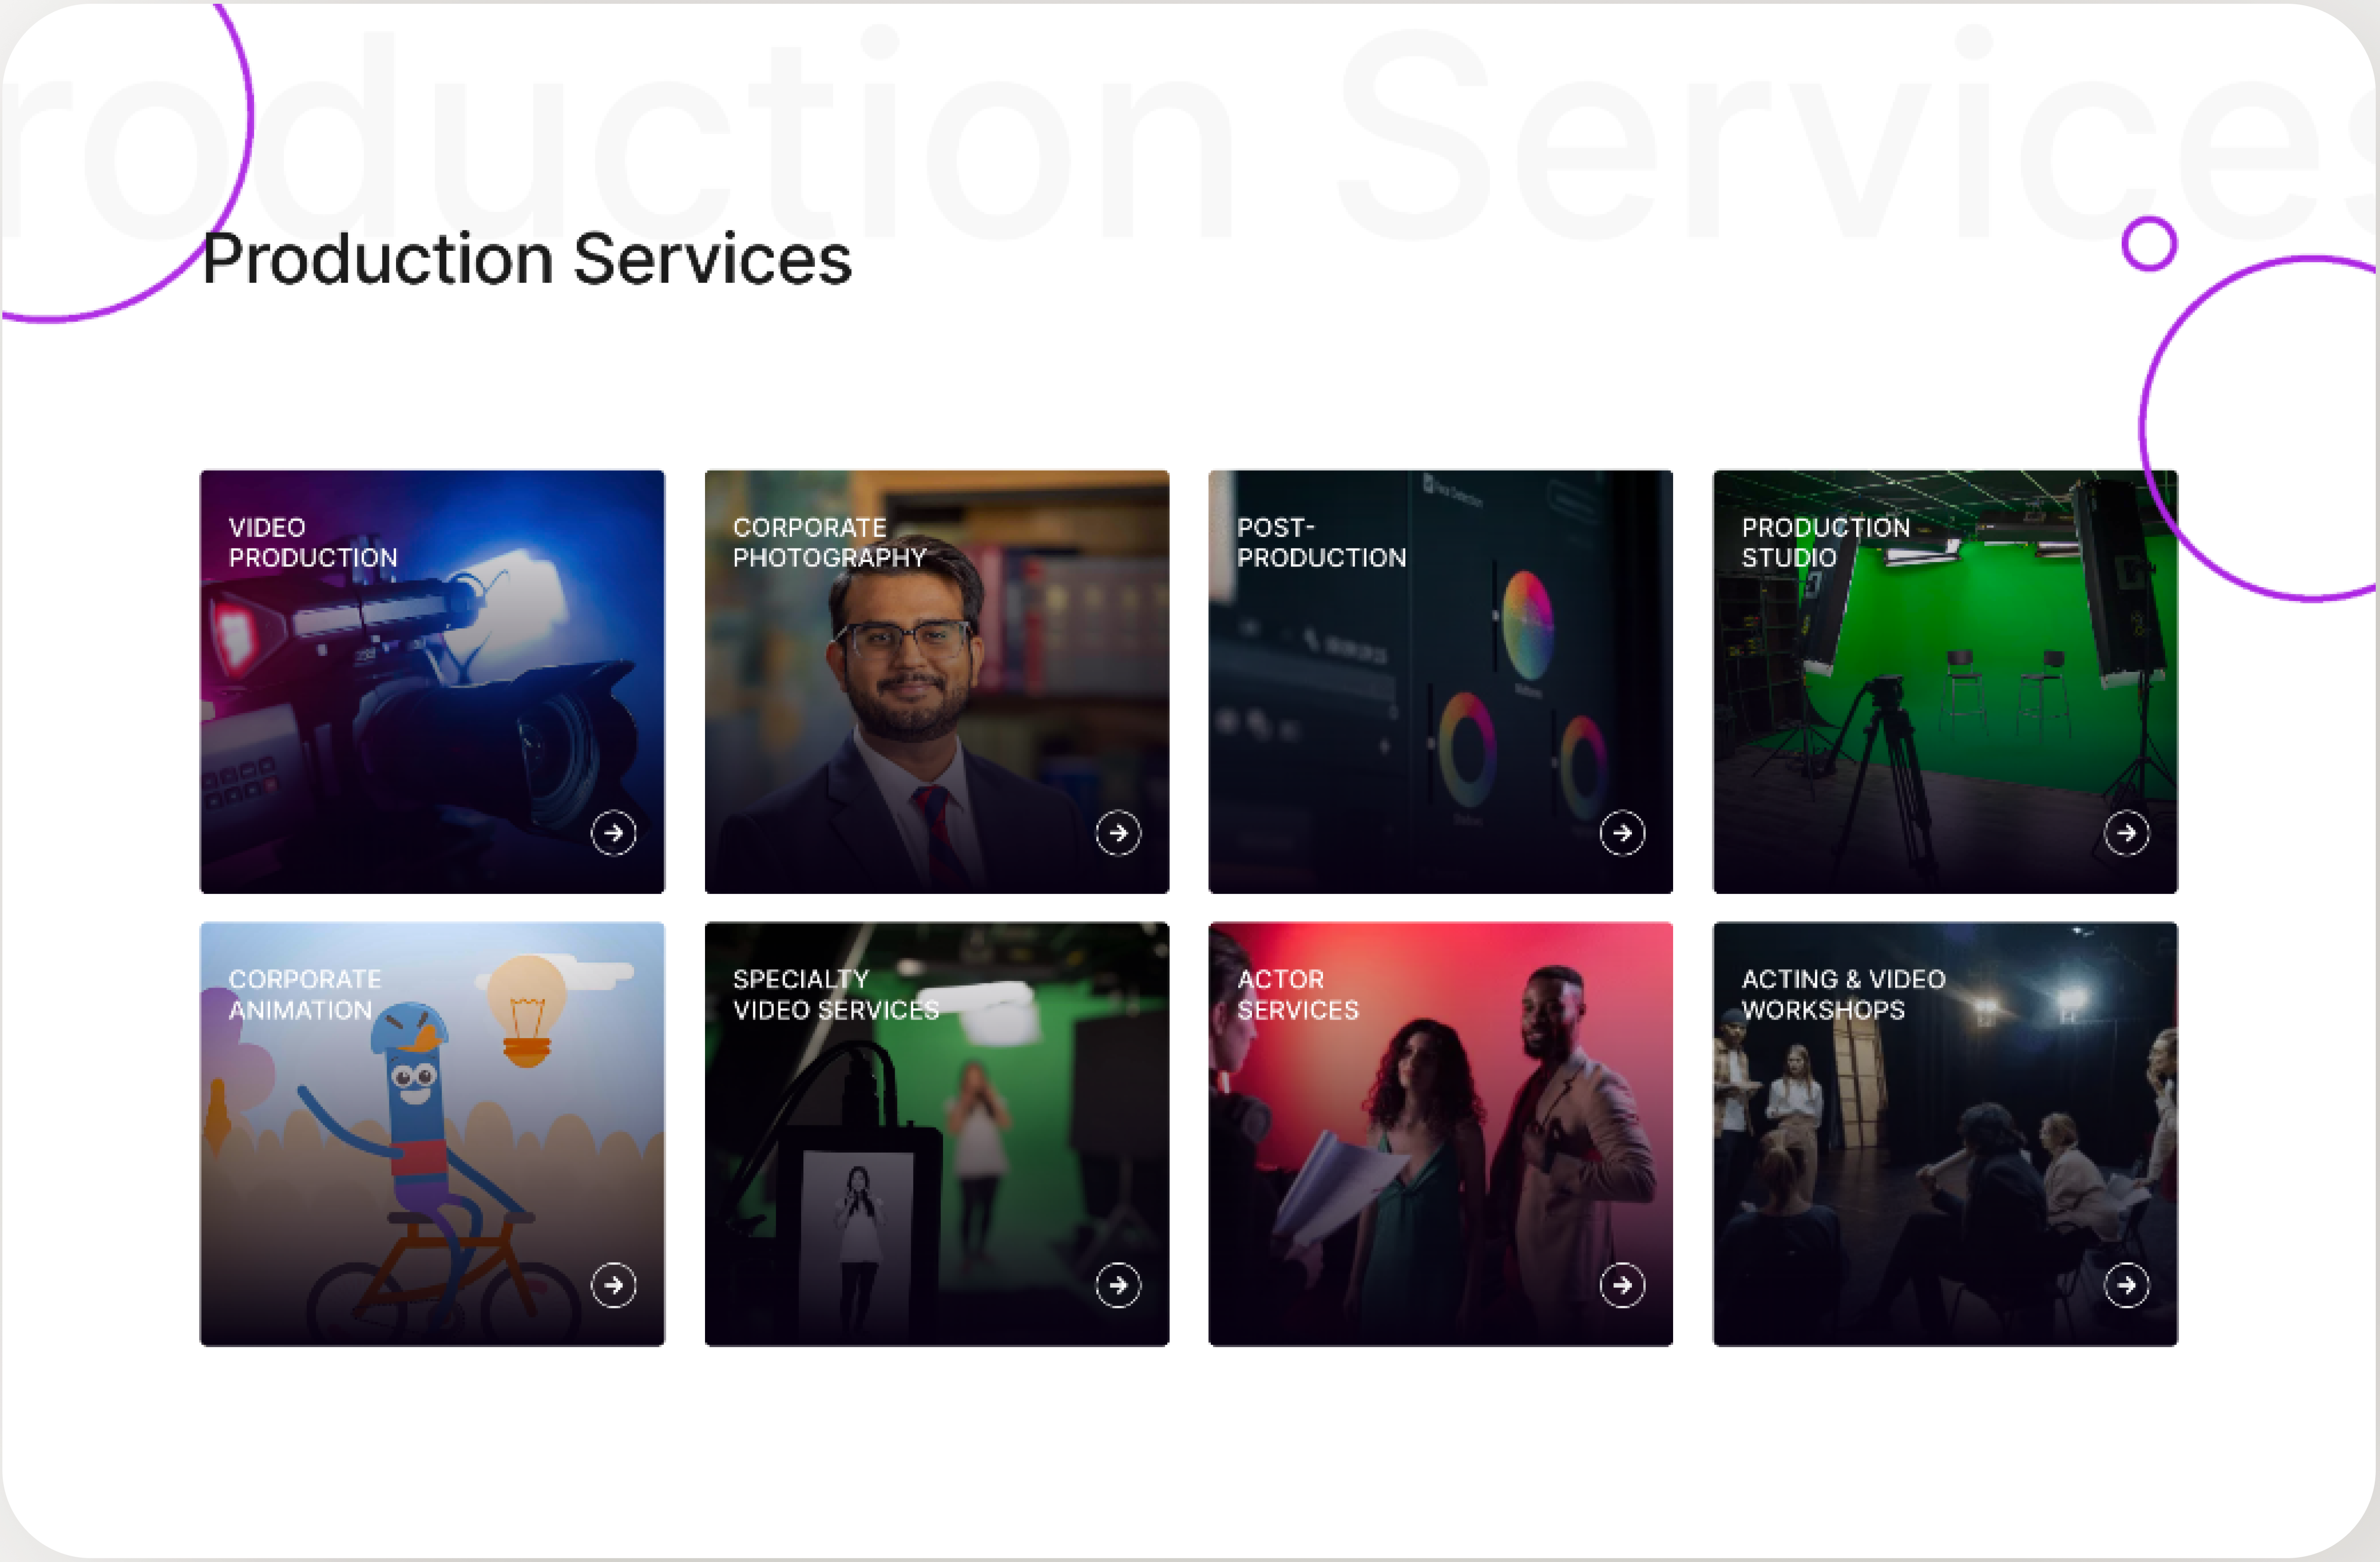The image size is (2380, 1562).
Task: Open the Corporate Photography title link
Action: coord(830,542)
